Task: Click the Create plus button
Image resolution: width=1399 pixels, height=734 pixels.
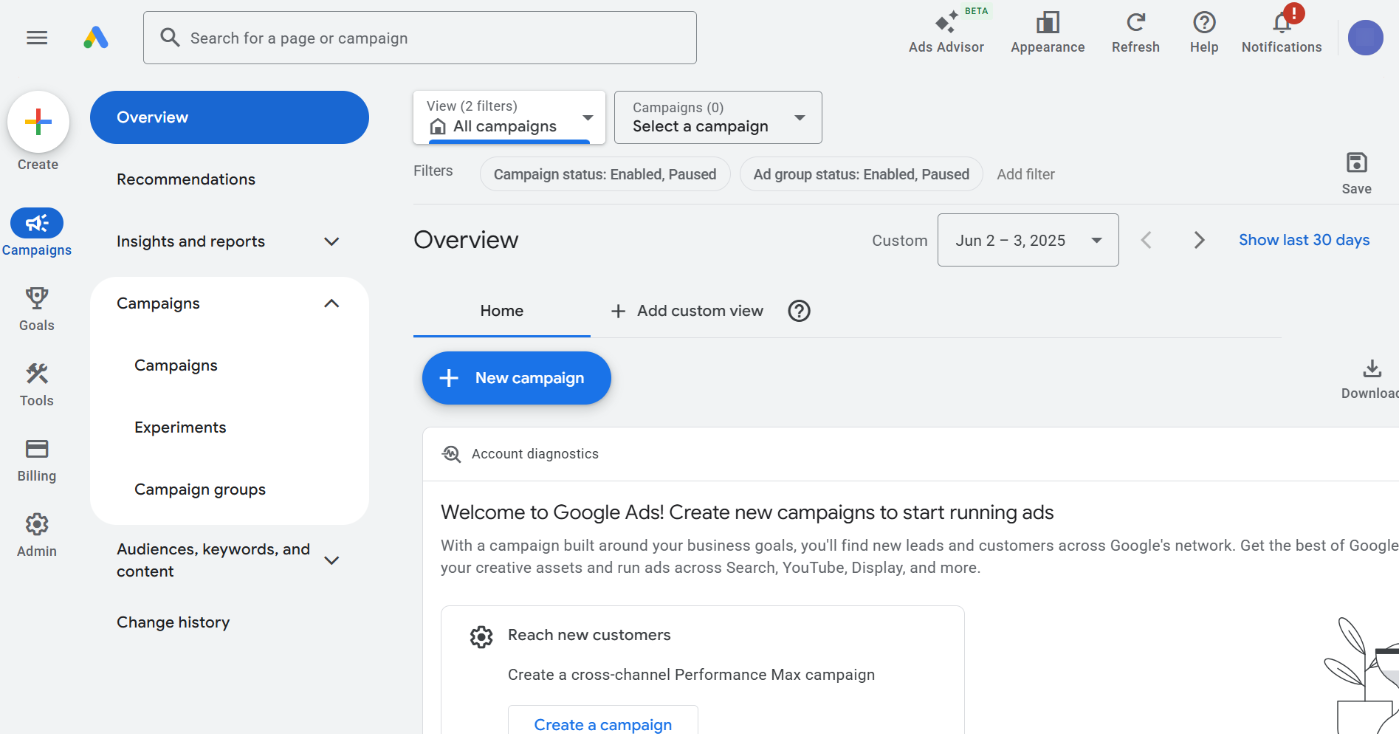Action: [38, 122]
